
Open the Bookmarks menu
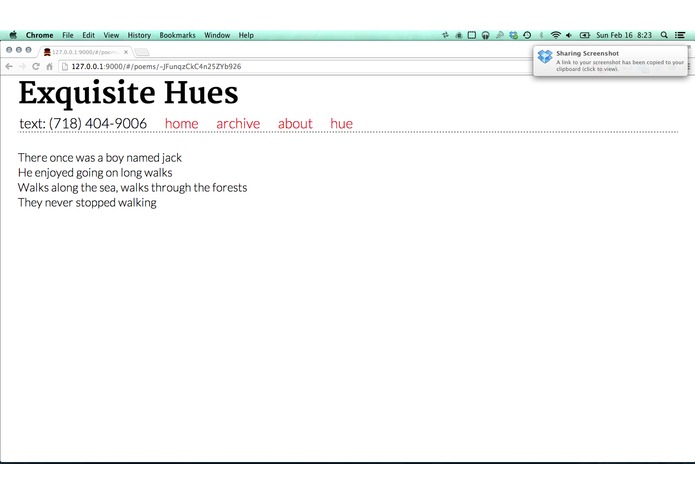177,35
